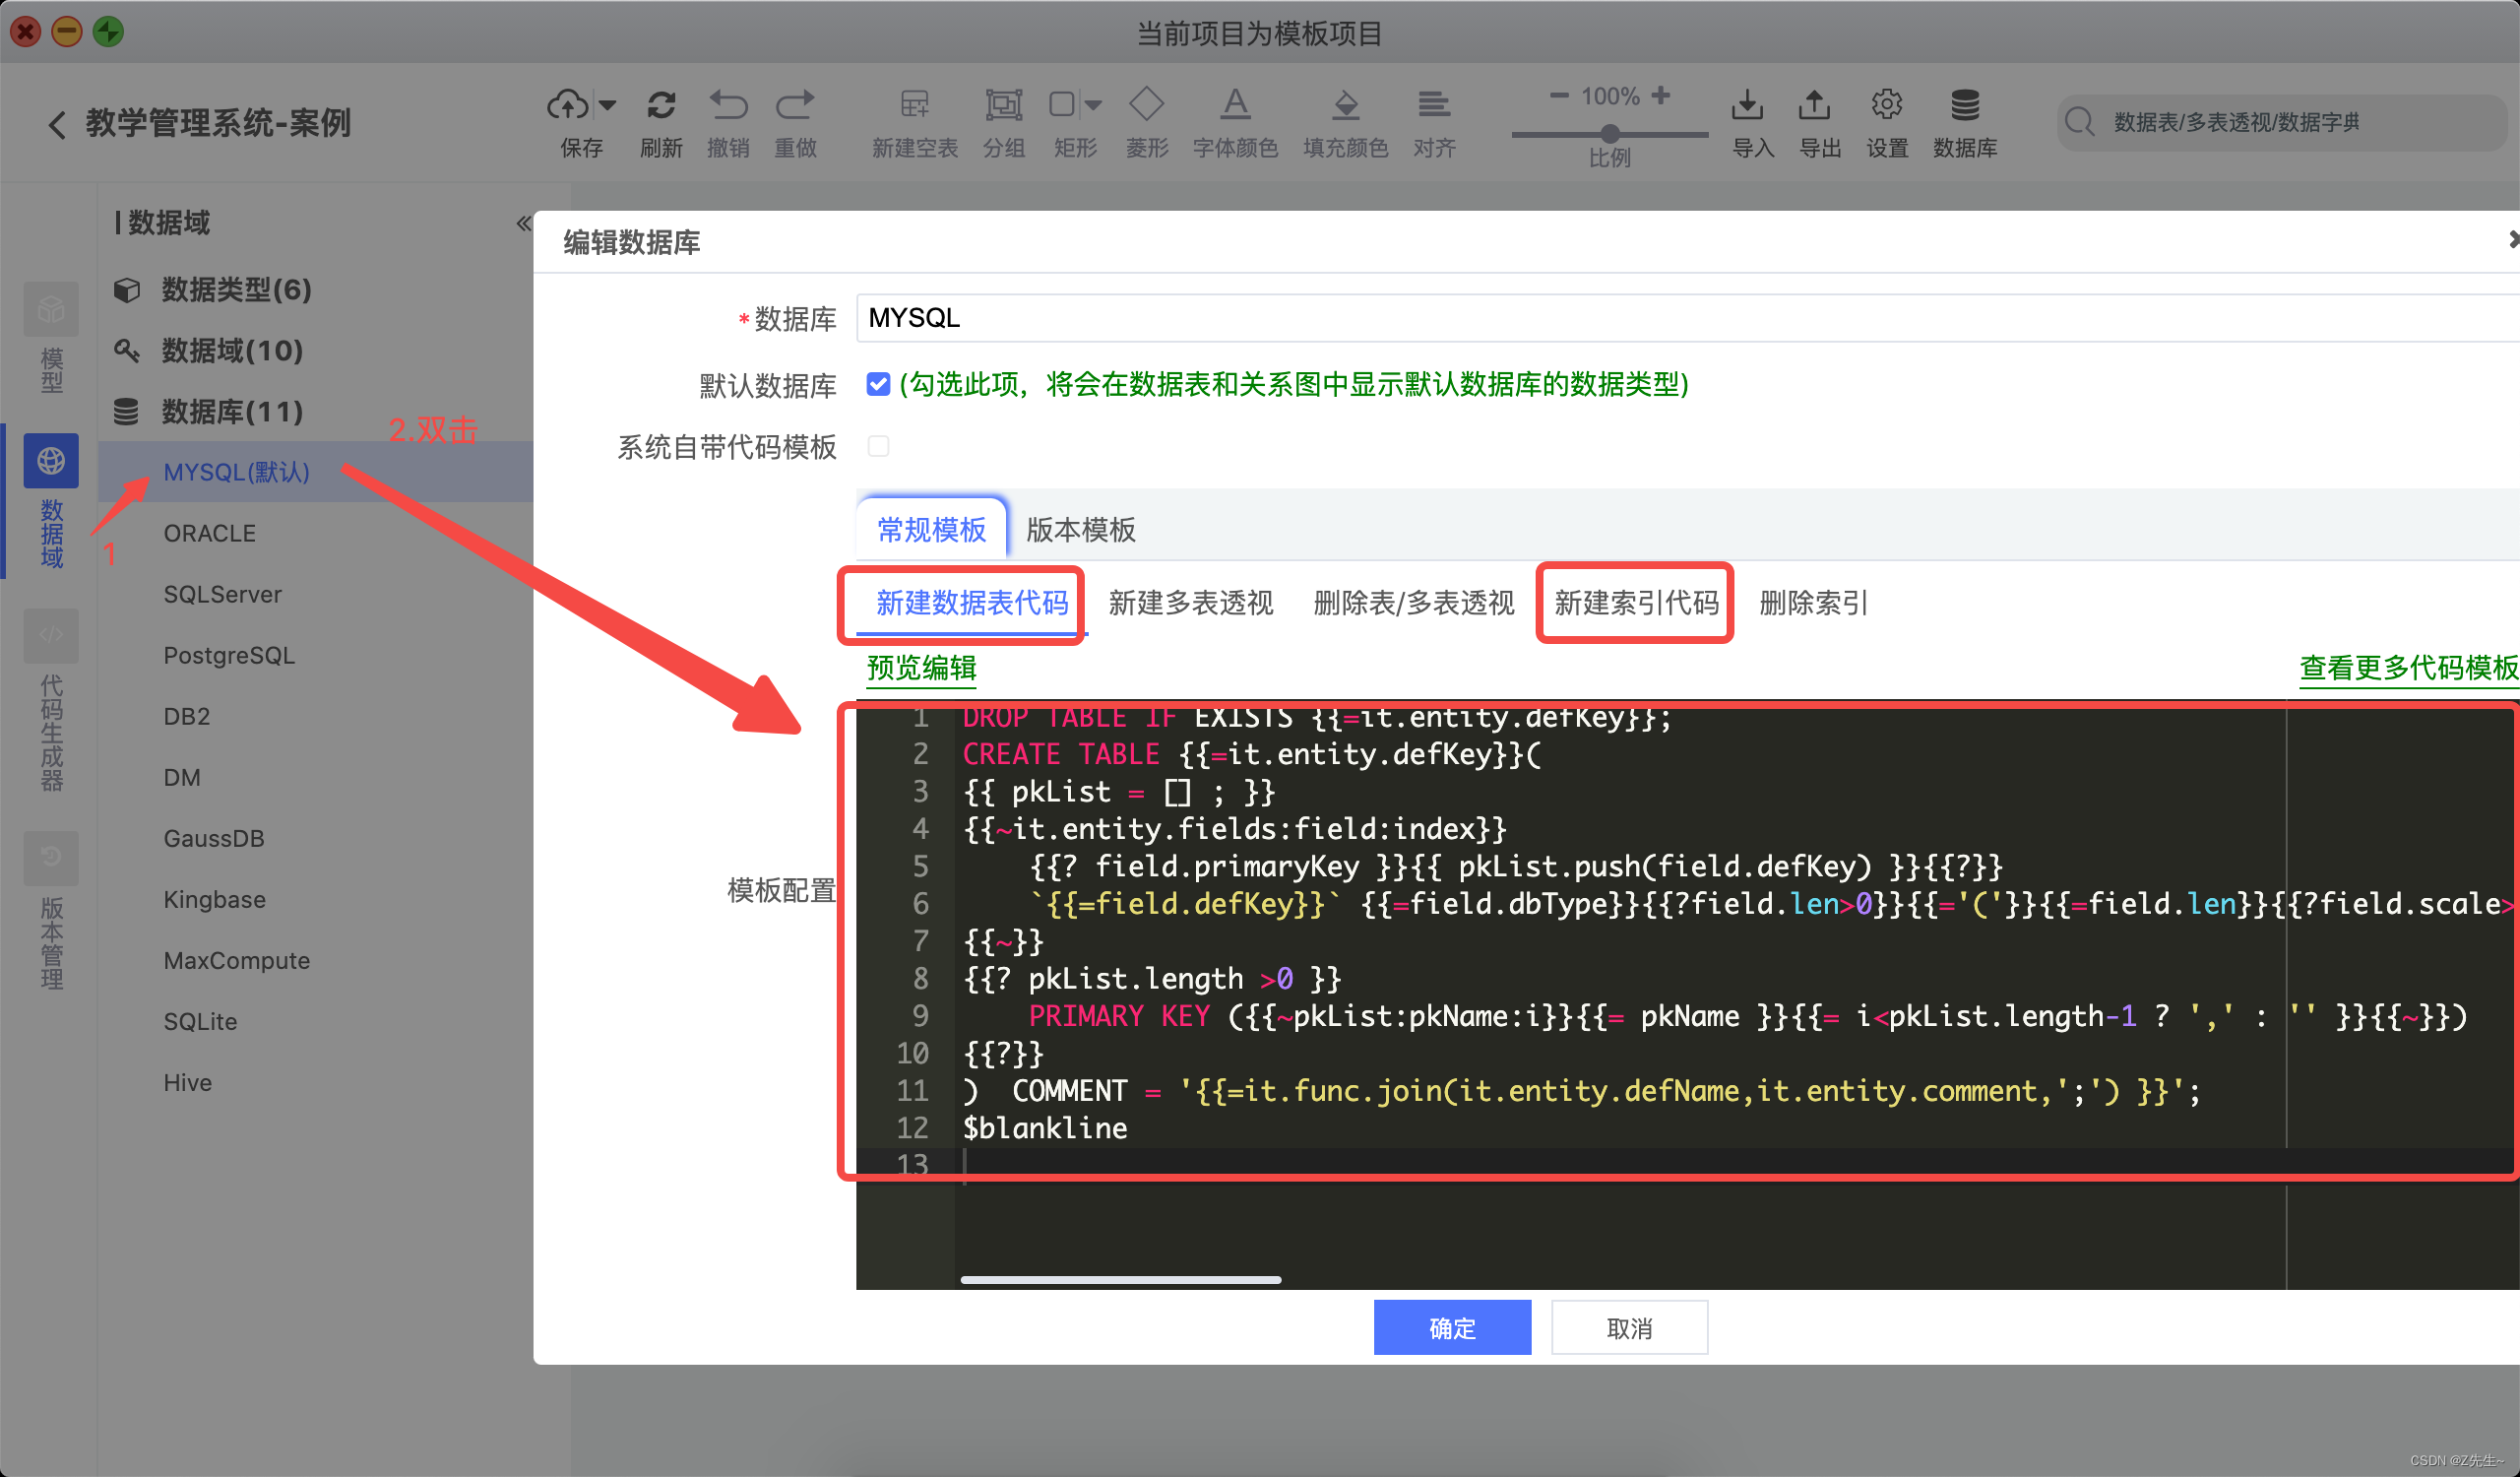Open the 删除表/多表透视 tab
The height and width of the screenshot is (1477, 2520).
[x=1414, y=603]
